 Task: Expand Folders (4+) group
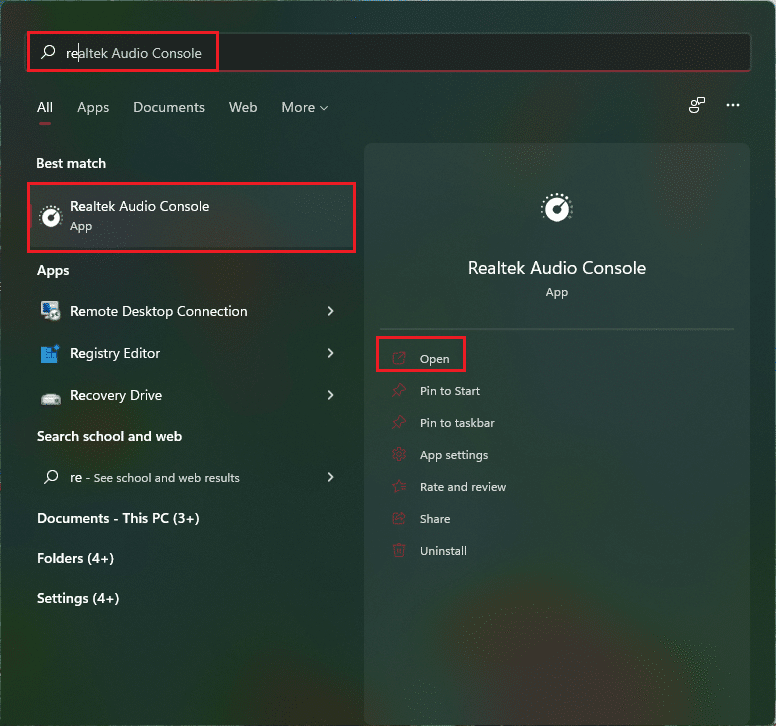point(75,558)
